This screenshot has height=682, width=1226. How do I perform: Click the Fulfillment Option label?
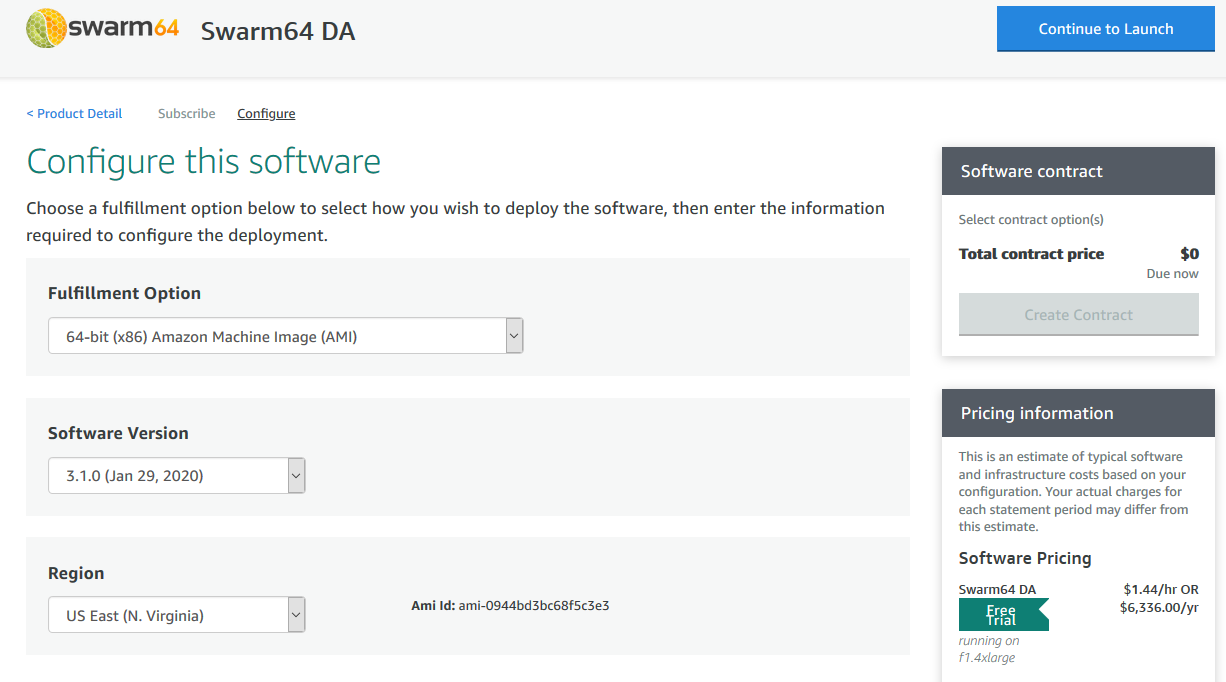point(124,293)
